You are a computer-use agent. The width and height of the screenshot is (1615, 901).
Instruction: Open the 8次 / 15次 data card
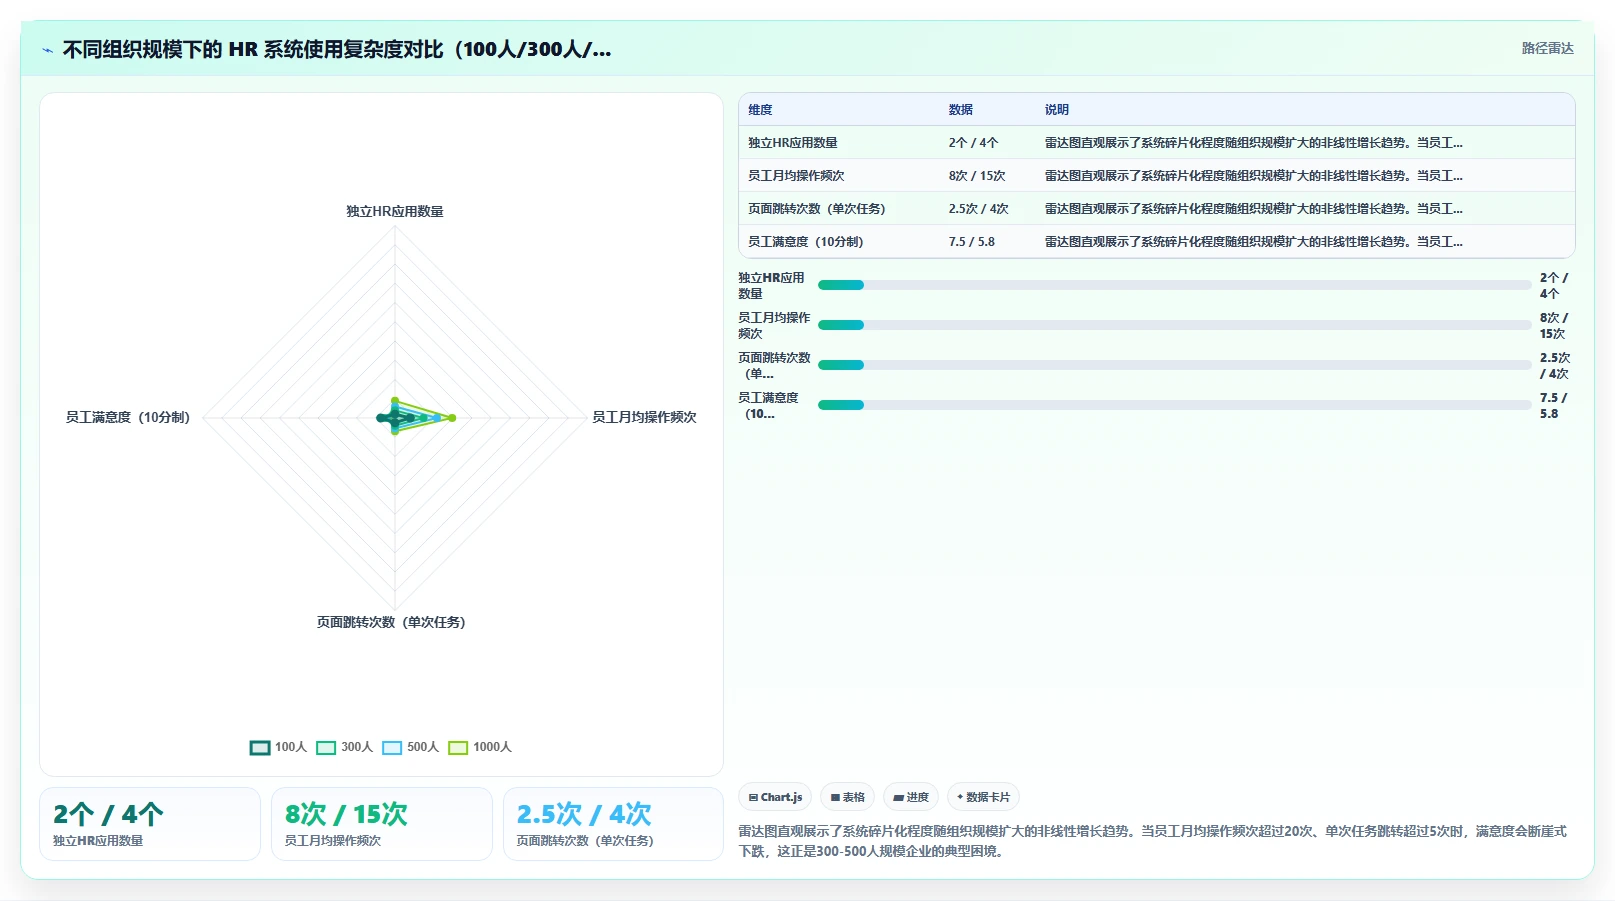click(x=382, y=824)
